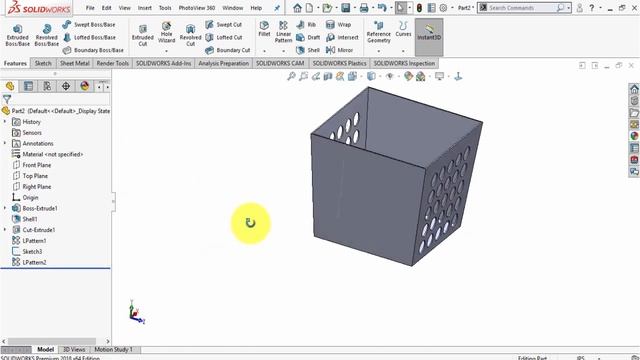
Task: Open the FeatureManager design tree tab
Action: (10, 86)
